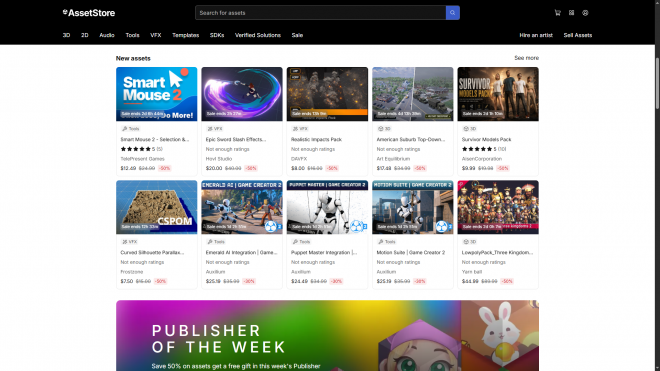The image size is (660, 371).
Task: Click Sell Assets link
Action: [578, 35]
